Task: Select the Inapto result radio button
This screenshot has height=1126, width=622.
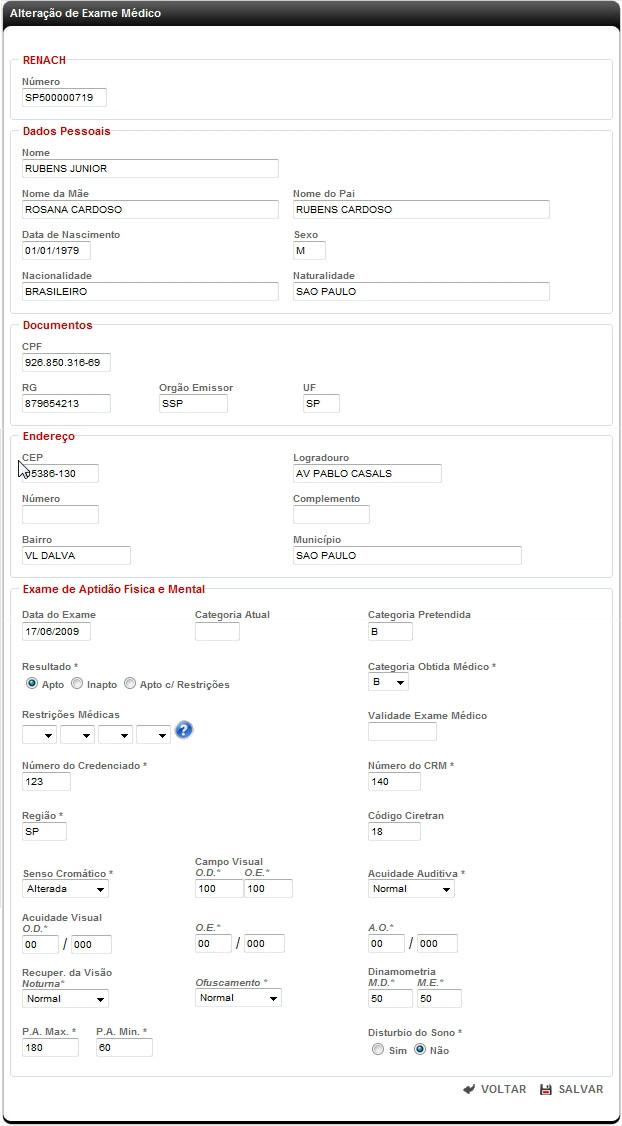Action: [77, 684]
